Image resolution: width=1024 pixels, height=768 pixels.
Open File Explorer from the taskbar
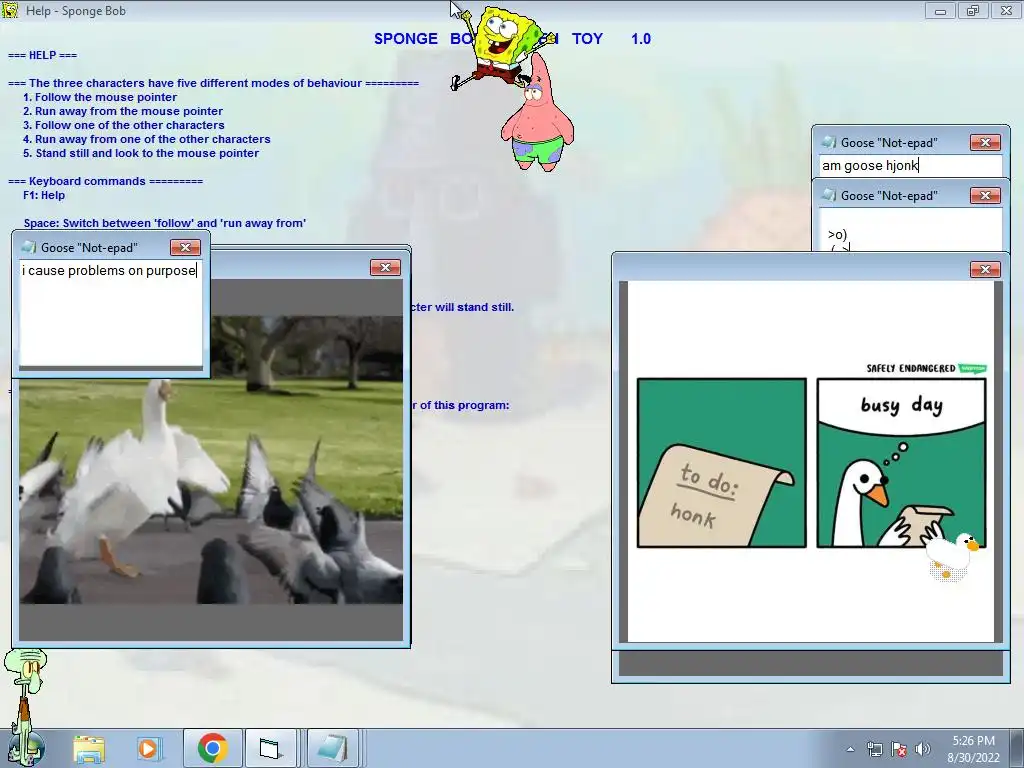click(x=89, y=748)
